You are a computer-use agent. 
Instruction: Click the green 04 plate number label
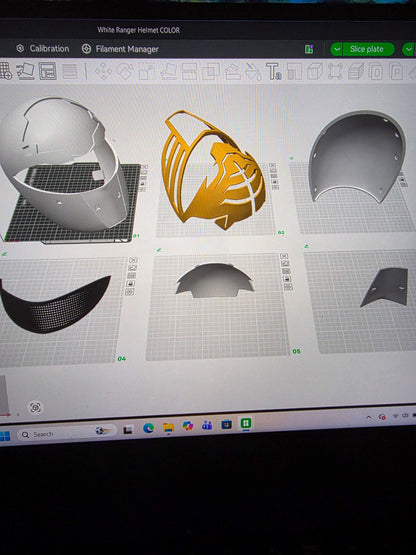[121, 359]
